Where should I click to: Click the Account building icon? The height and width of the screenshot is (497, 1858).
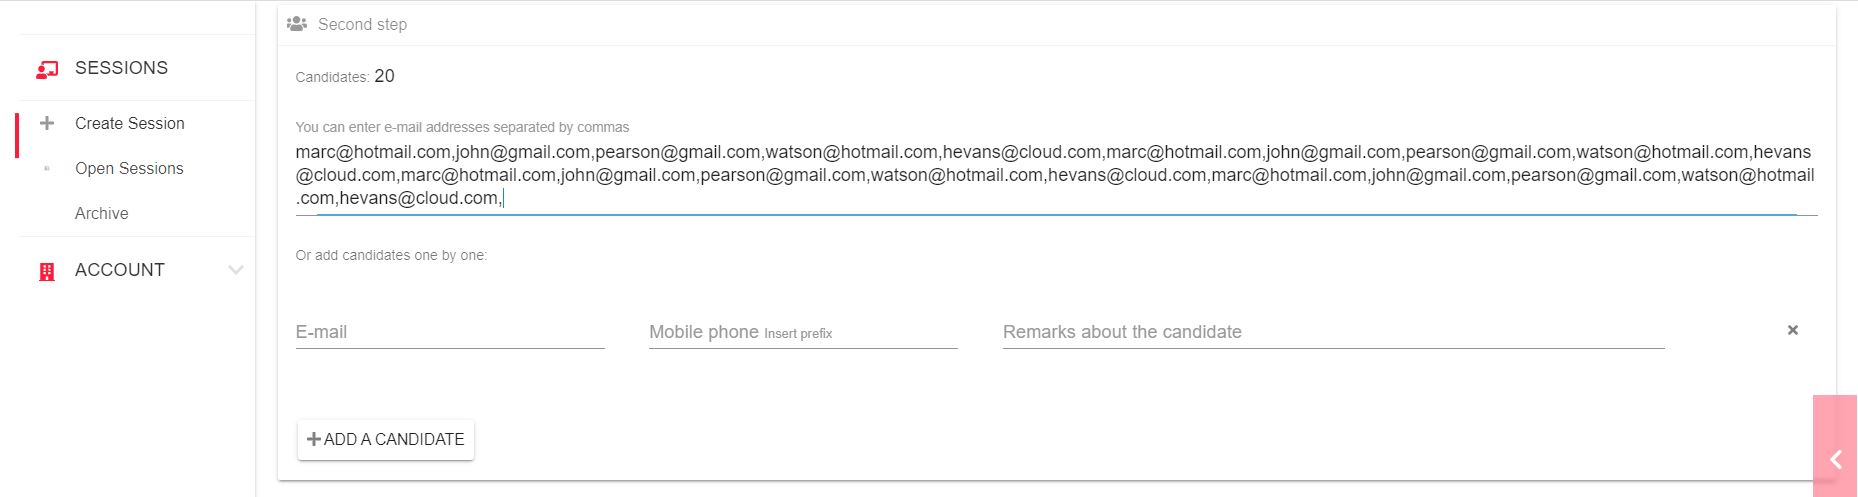pyautogui.click(x=46, y=271)
